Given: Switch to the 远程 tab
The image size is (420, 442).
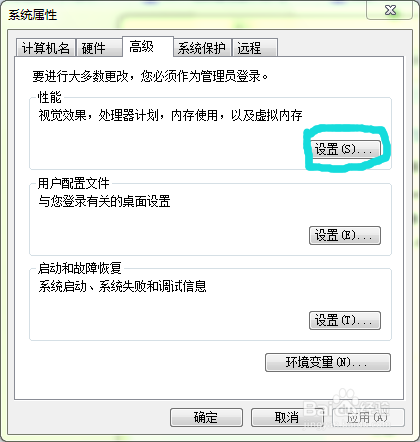Looking at the screenshot, I should tap(255, 48).
